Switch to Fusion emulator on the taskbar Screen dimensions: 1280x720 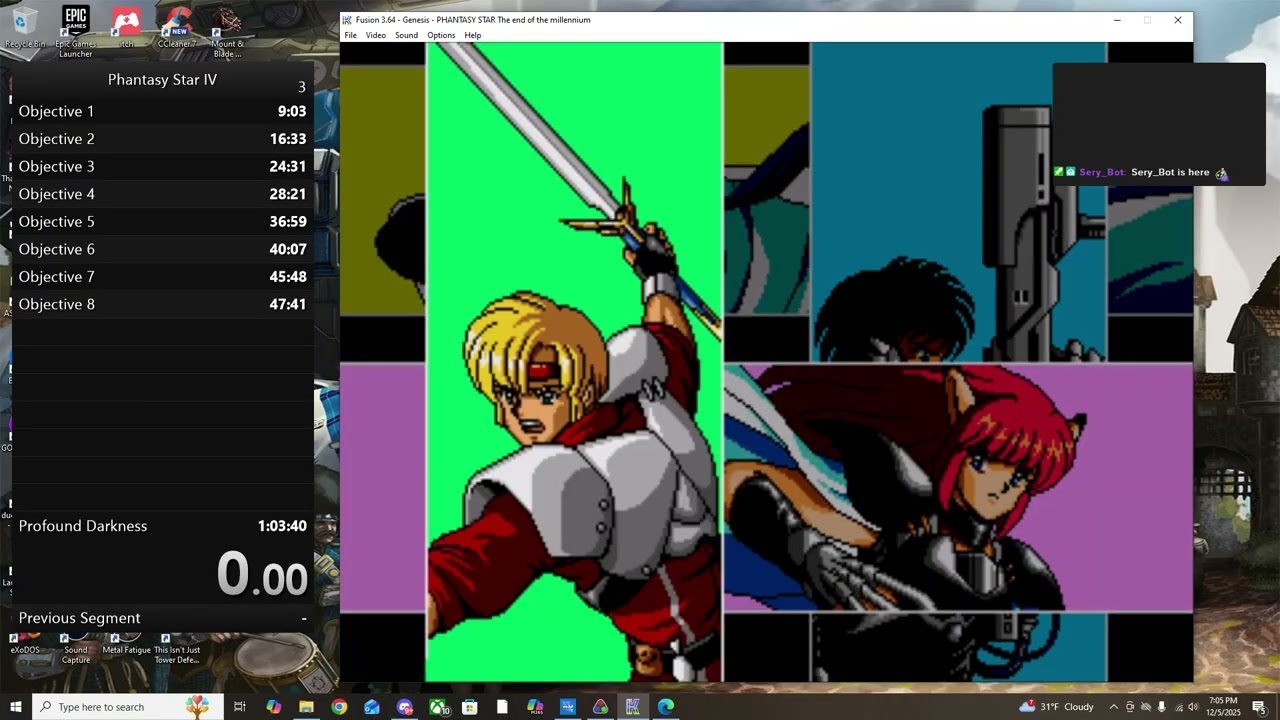(633, 707)
